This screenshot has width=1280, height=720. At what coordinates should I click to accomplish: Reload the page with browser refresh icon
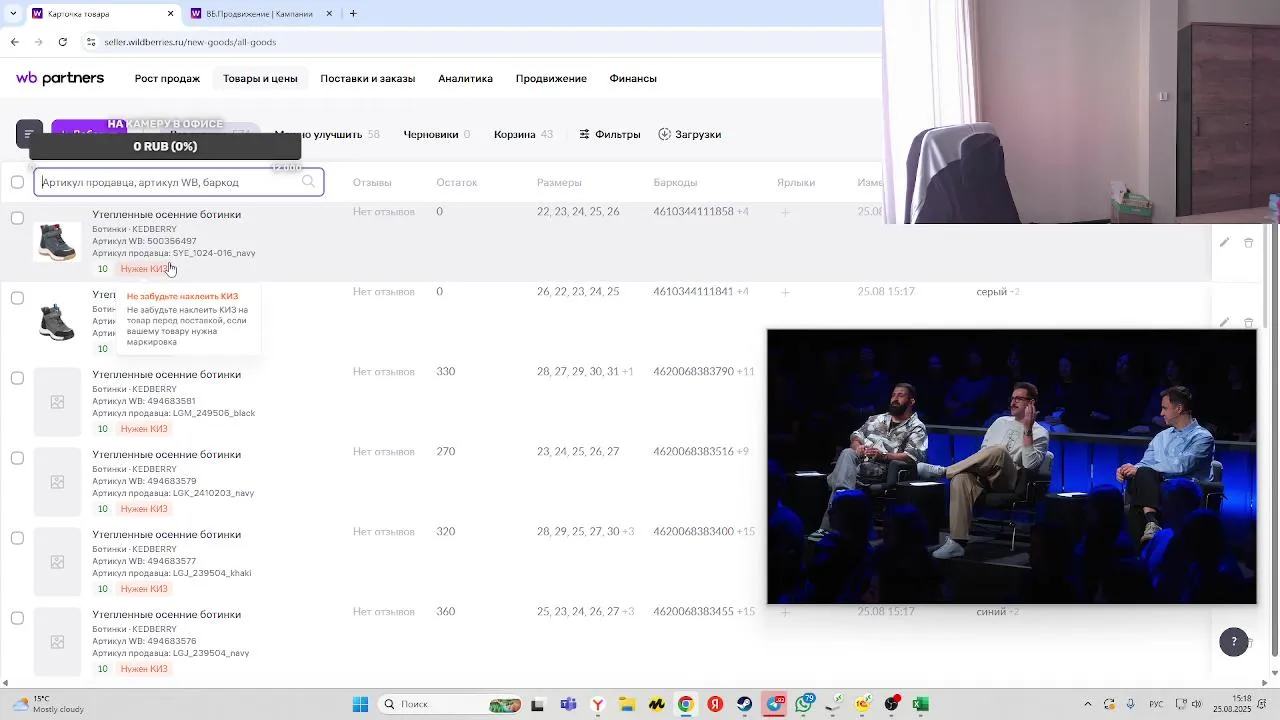point(62,42)
